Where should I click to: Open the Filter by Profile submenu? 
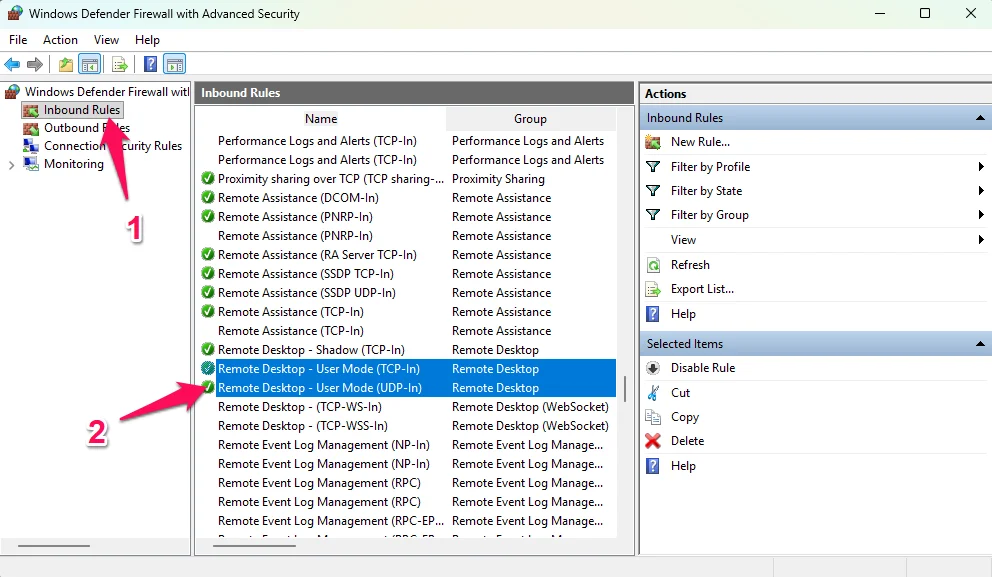click(710, 167)
